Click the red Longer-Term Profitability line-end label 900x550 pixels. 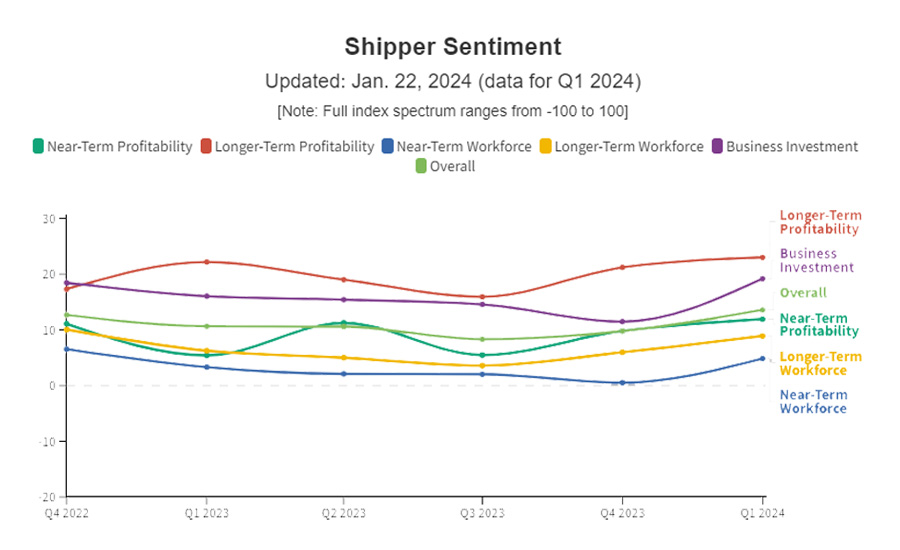point(820,222)
